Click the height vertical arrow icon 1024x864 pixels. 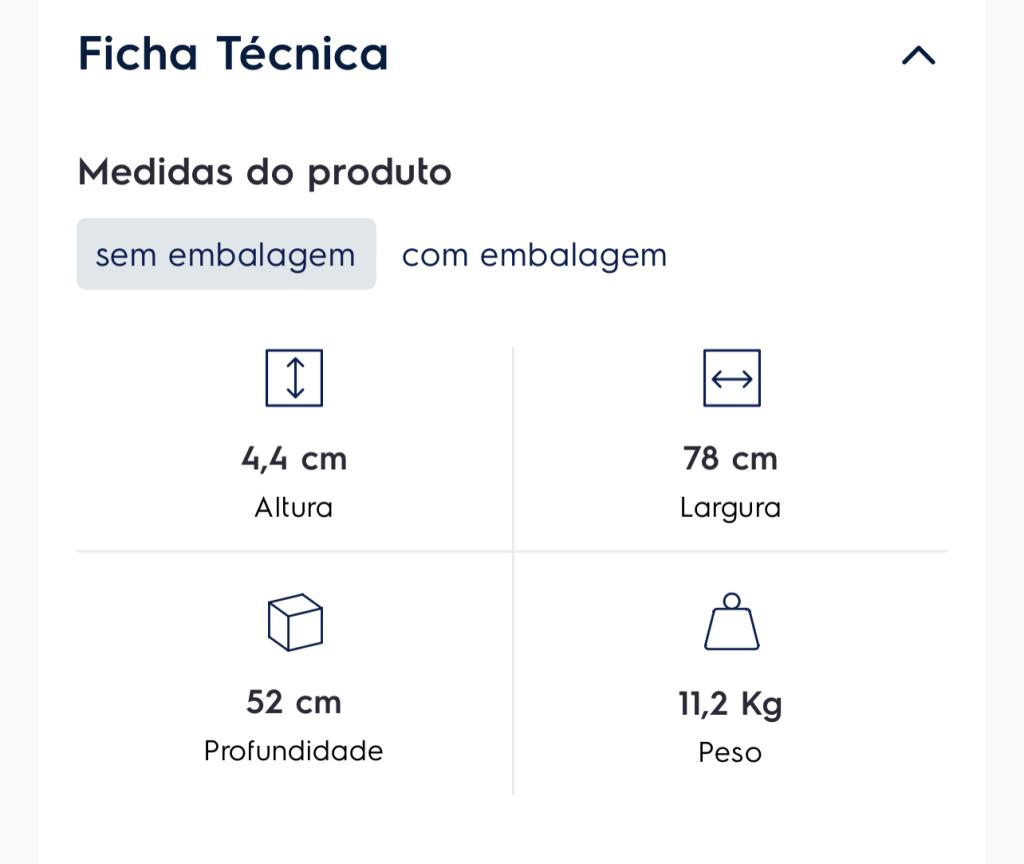point(294,378)
